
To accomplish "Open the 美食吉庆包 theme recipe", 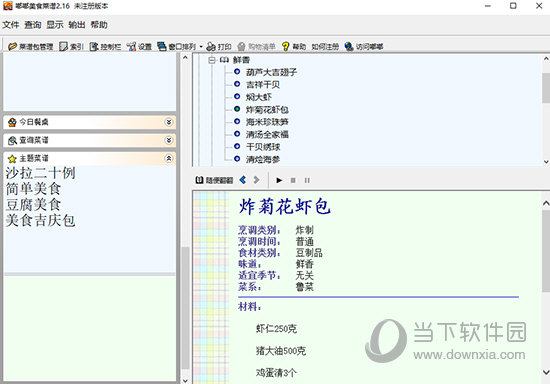I will click(40, 220).
